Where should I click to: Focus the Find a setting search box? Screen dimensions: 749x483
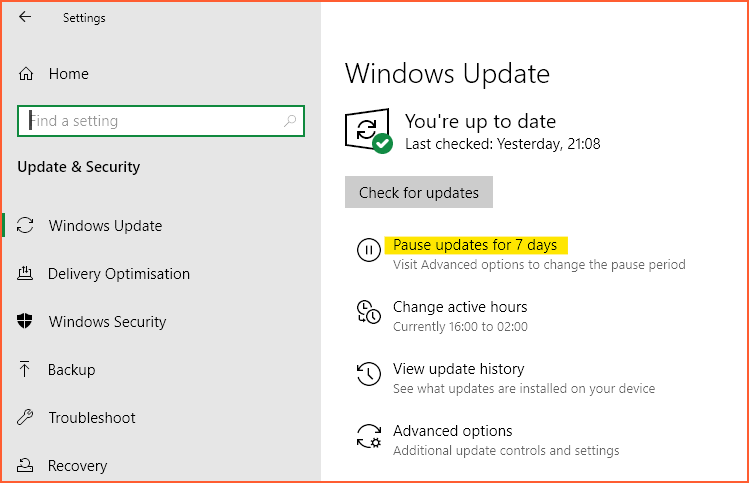pyautogui.click(x=155, y=121)
